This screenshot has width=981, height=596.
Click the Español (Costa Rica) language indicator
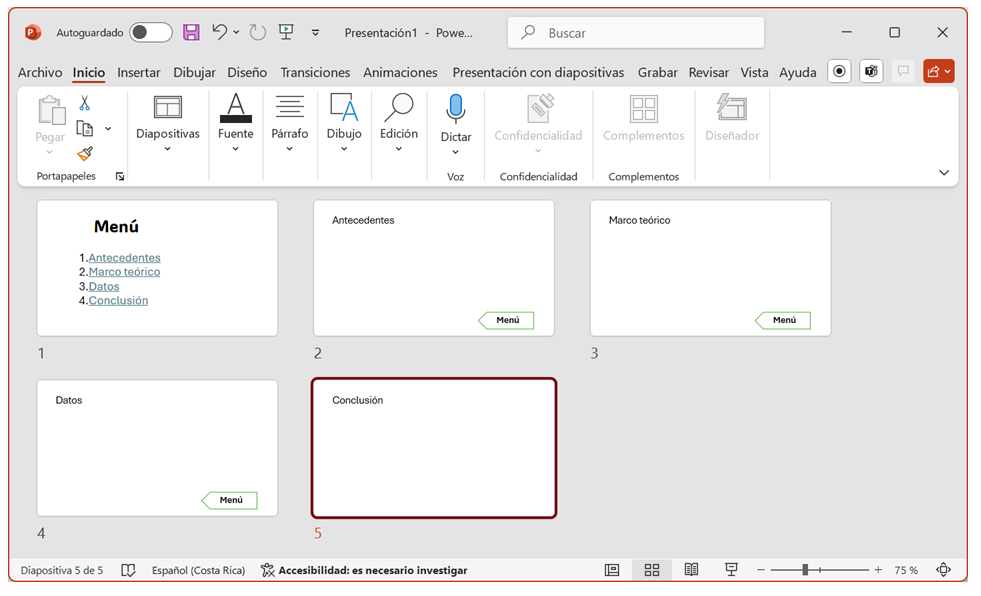198,570
